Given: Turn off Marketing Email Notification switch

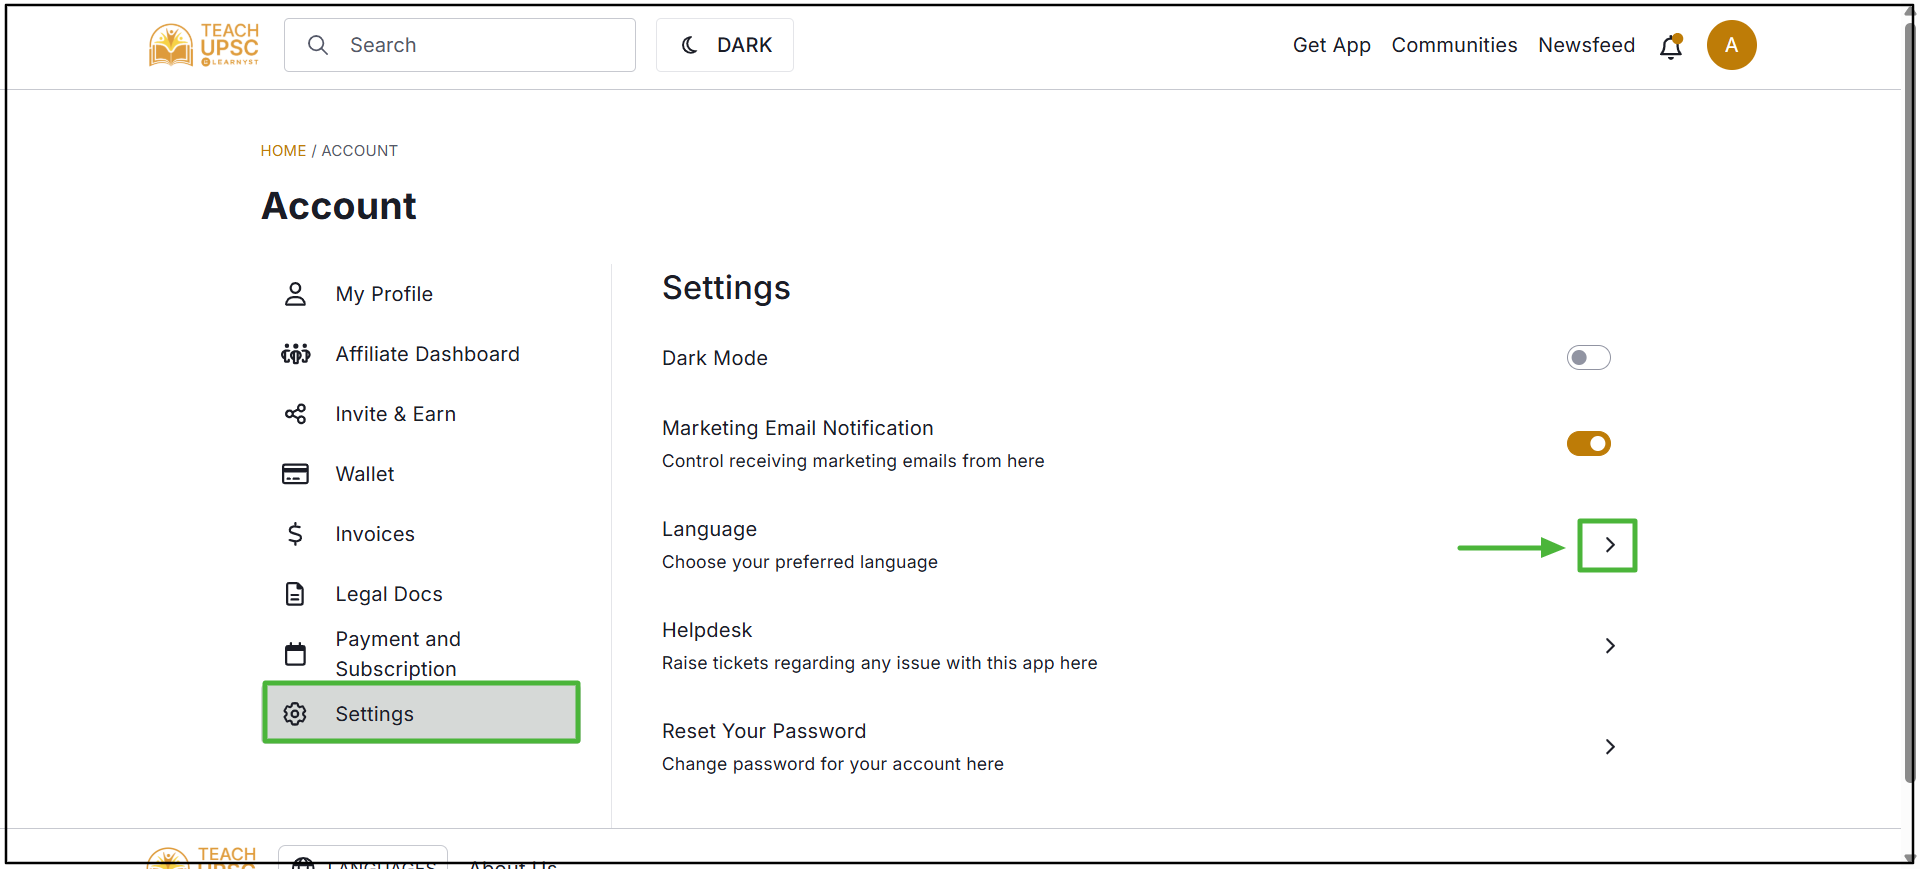Looking at the screenshot, I should coord(1589,443).
